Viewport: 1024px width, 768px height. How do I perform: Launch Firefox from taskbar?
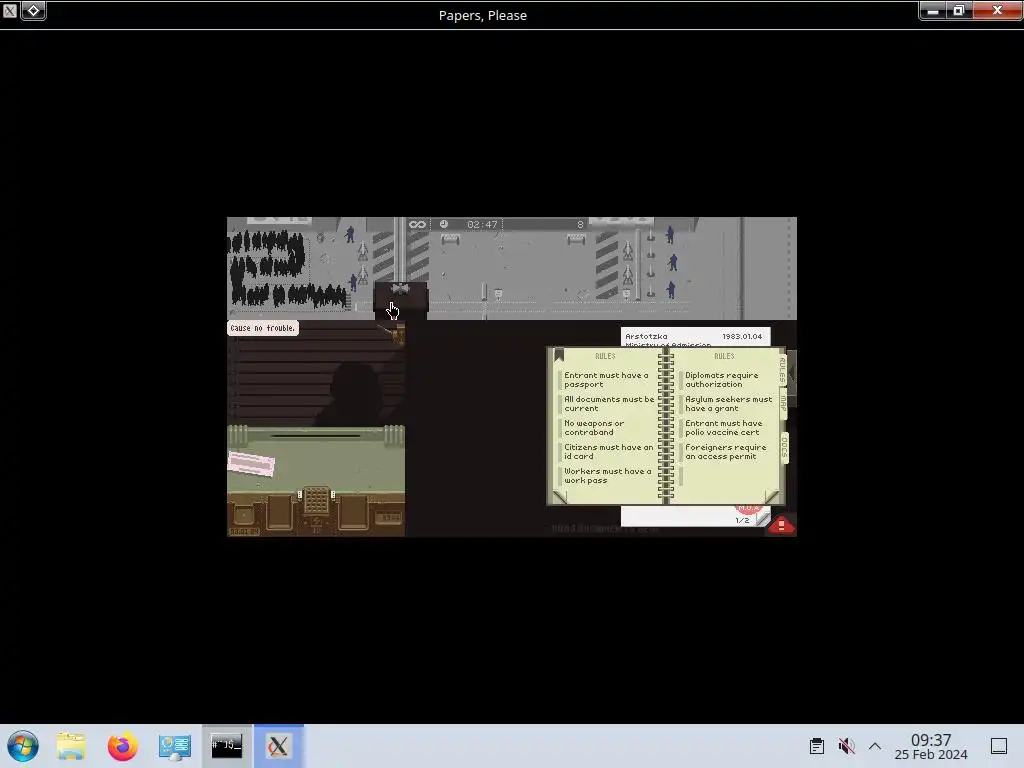click(123, 746)
